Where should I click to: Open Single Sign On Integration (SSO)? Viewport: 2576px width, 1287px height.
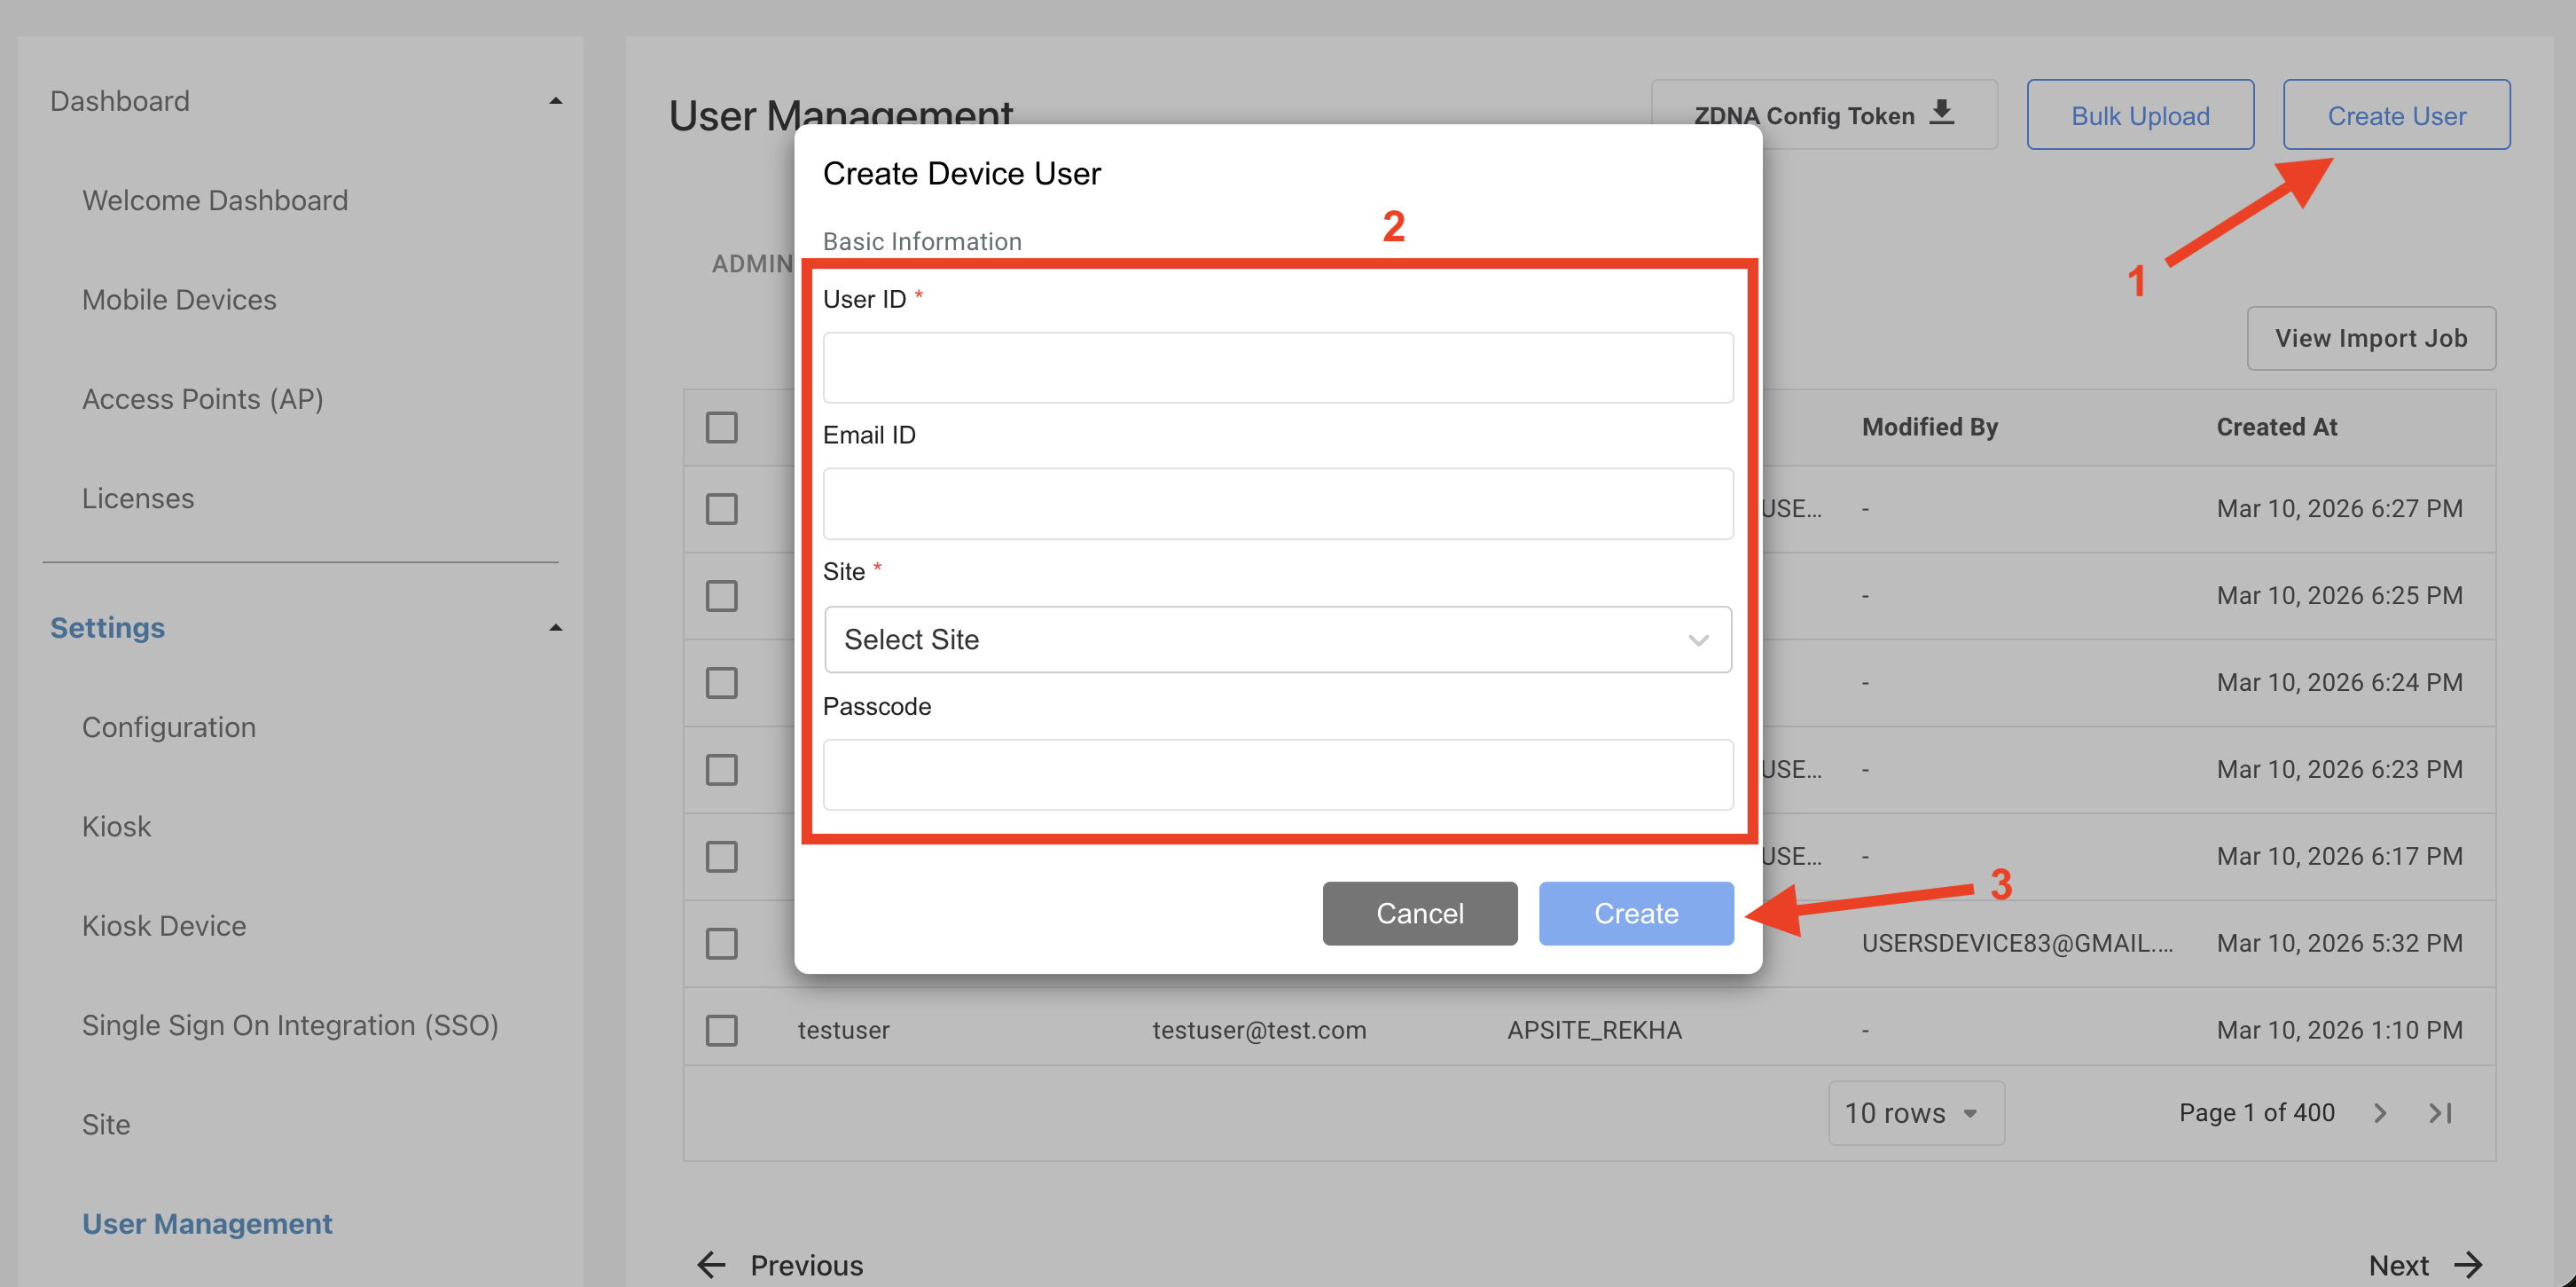(290, 1025)
